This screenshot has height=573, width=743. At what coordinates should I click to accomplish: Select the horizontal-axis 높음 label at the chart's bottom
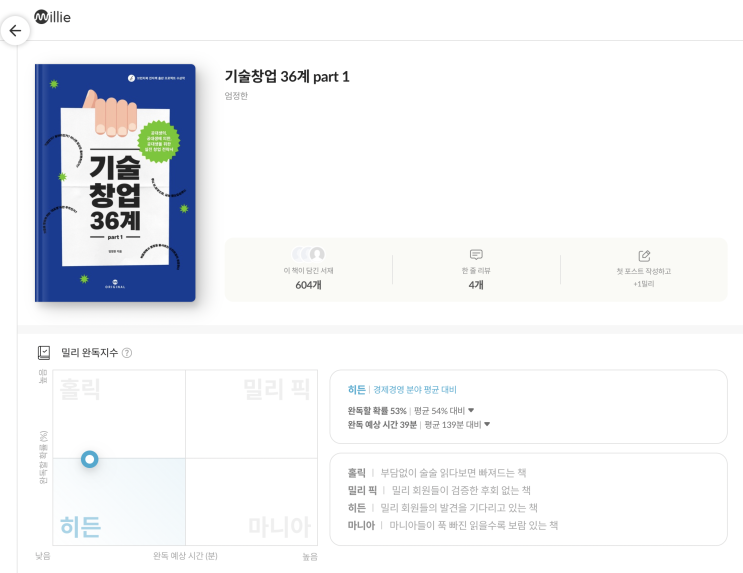pos(310,556)
